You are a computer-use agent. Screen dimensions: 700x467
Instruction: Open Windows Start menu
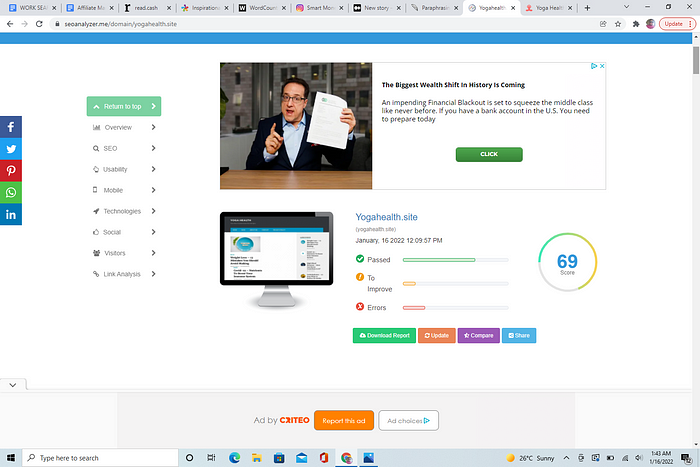(x=11, y=458)
